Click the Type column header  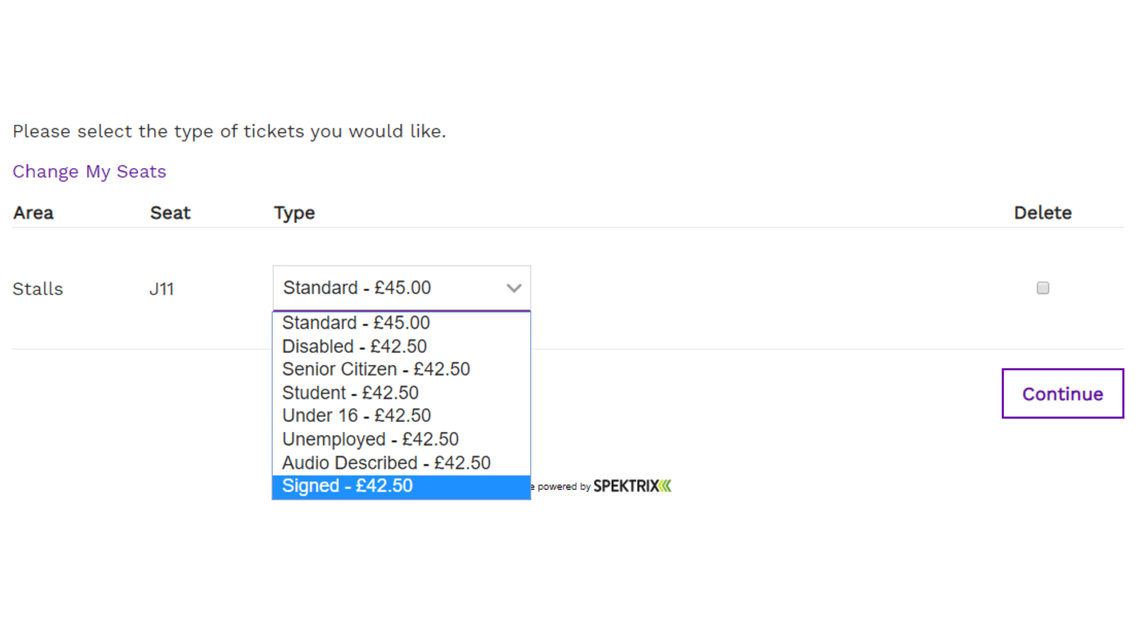click(294, 213)
